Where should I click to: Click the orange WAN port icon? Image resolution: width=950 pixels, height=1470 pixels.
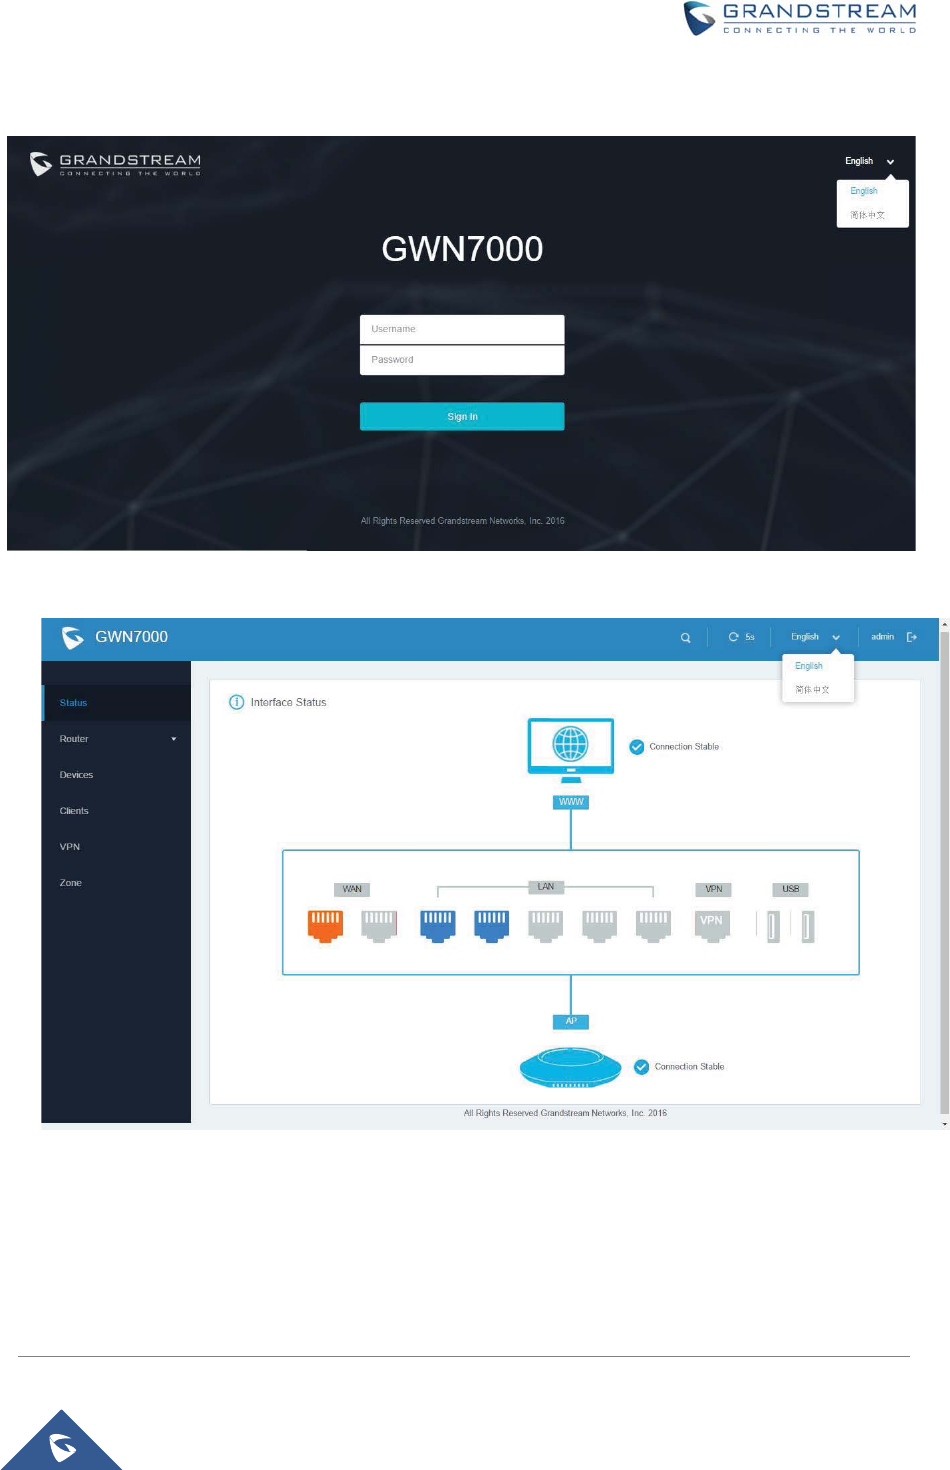pyautogui.click(x=325, y=926)
